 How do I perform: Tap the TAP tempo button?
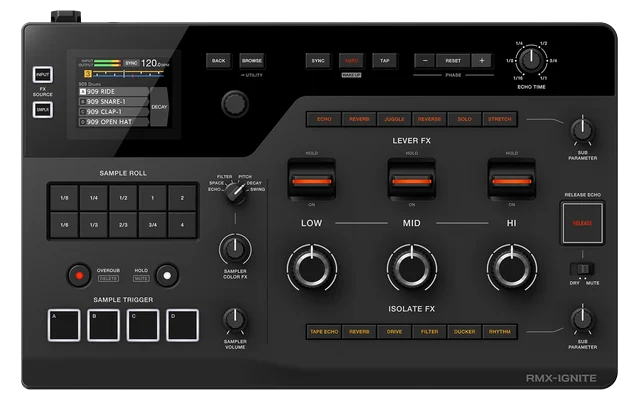click(384, 61)
